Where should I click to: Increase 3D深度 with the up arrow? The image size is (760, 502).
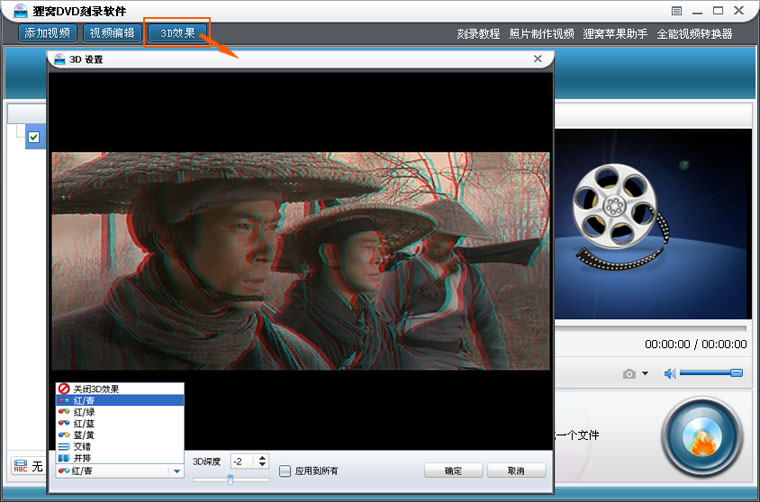click(x=262, y=458)
